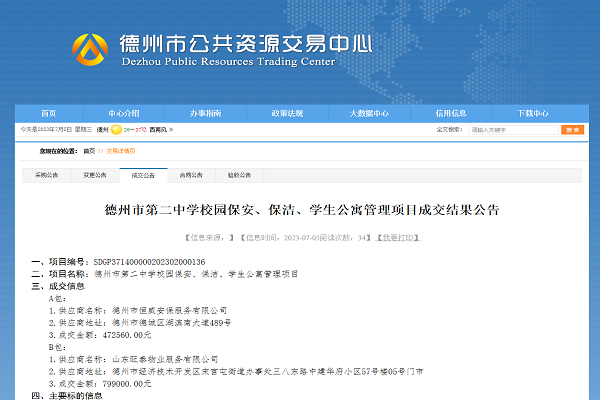Image resolution: width=600 pixels, height=400 pixels.
Task: Focus the full-text search keyword field
Action: coord(513,130)
